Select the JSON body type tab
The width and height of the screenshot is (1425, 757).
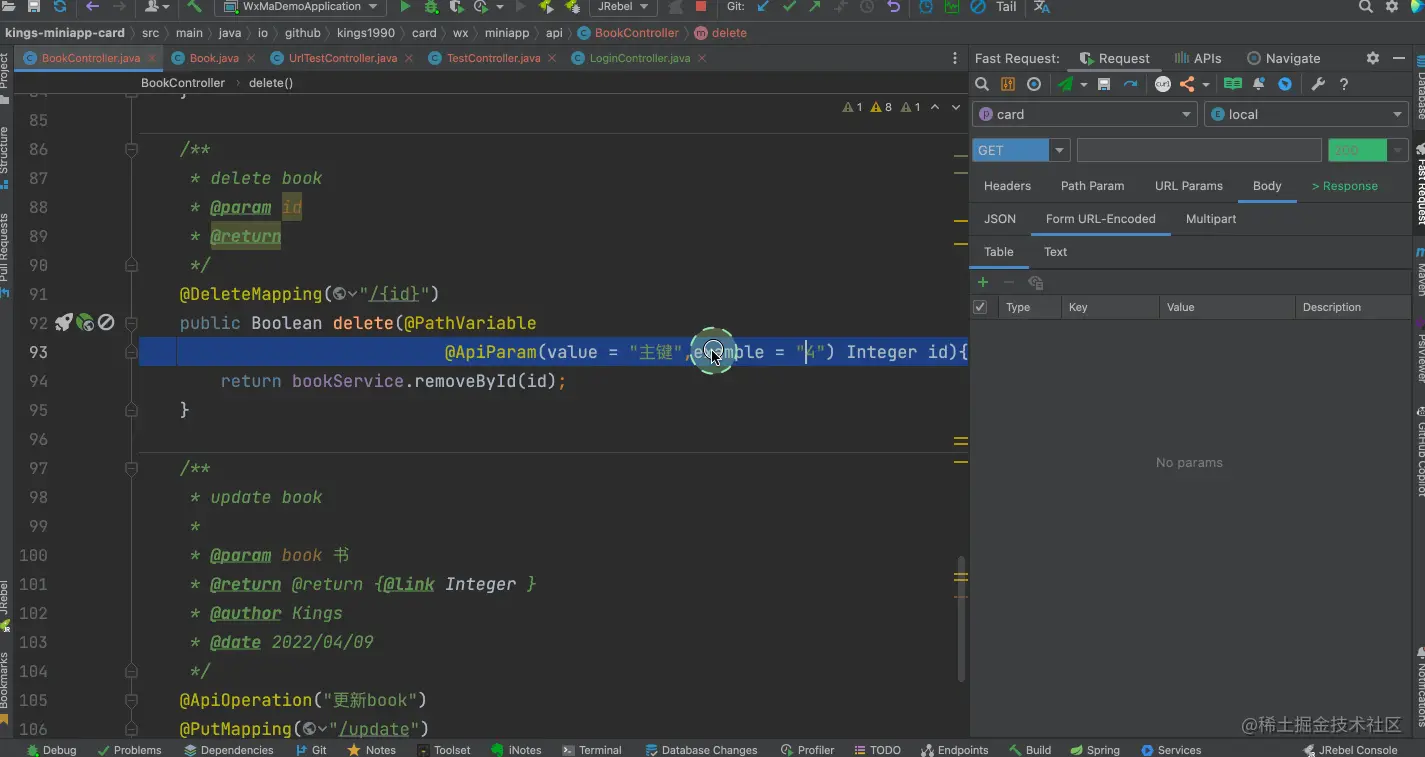[1000, 219]
